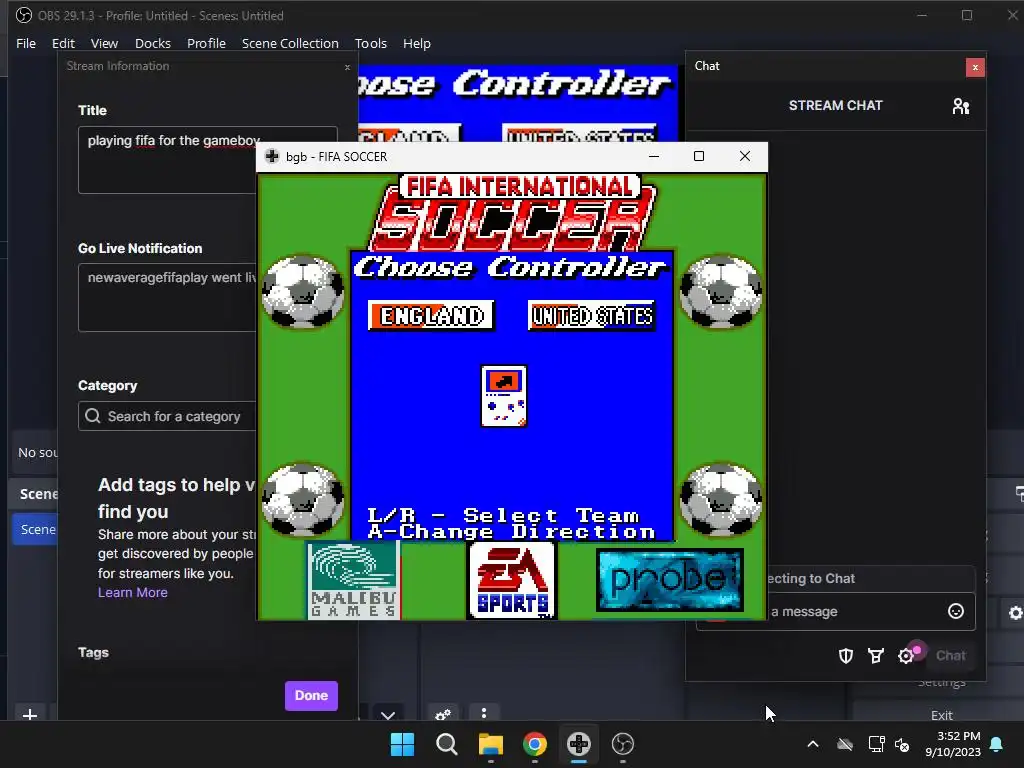
Task: Click the muted volume tray icon
Action: (903, 744)
